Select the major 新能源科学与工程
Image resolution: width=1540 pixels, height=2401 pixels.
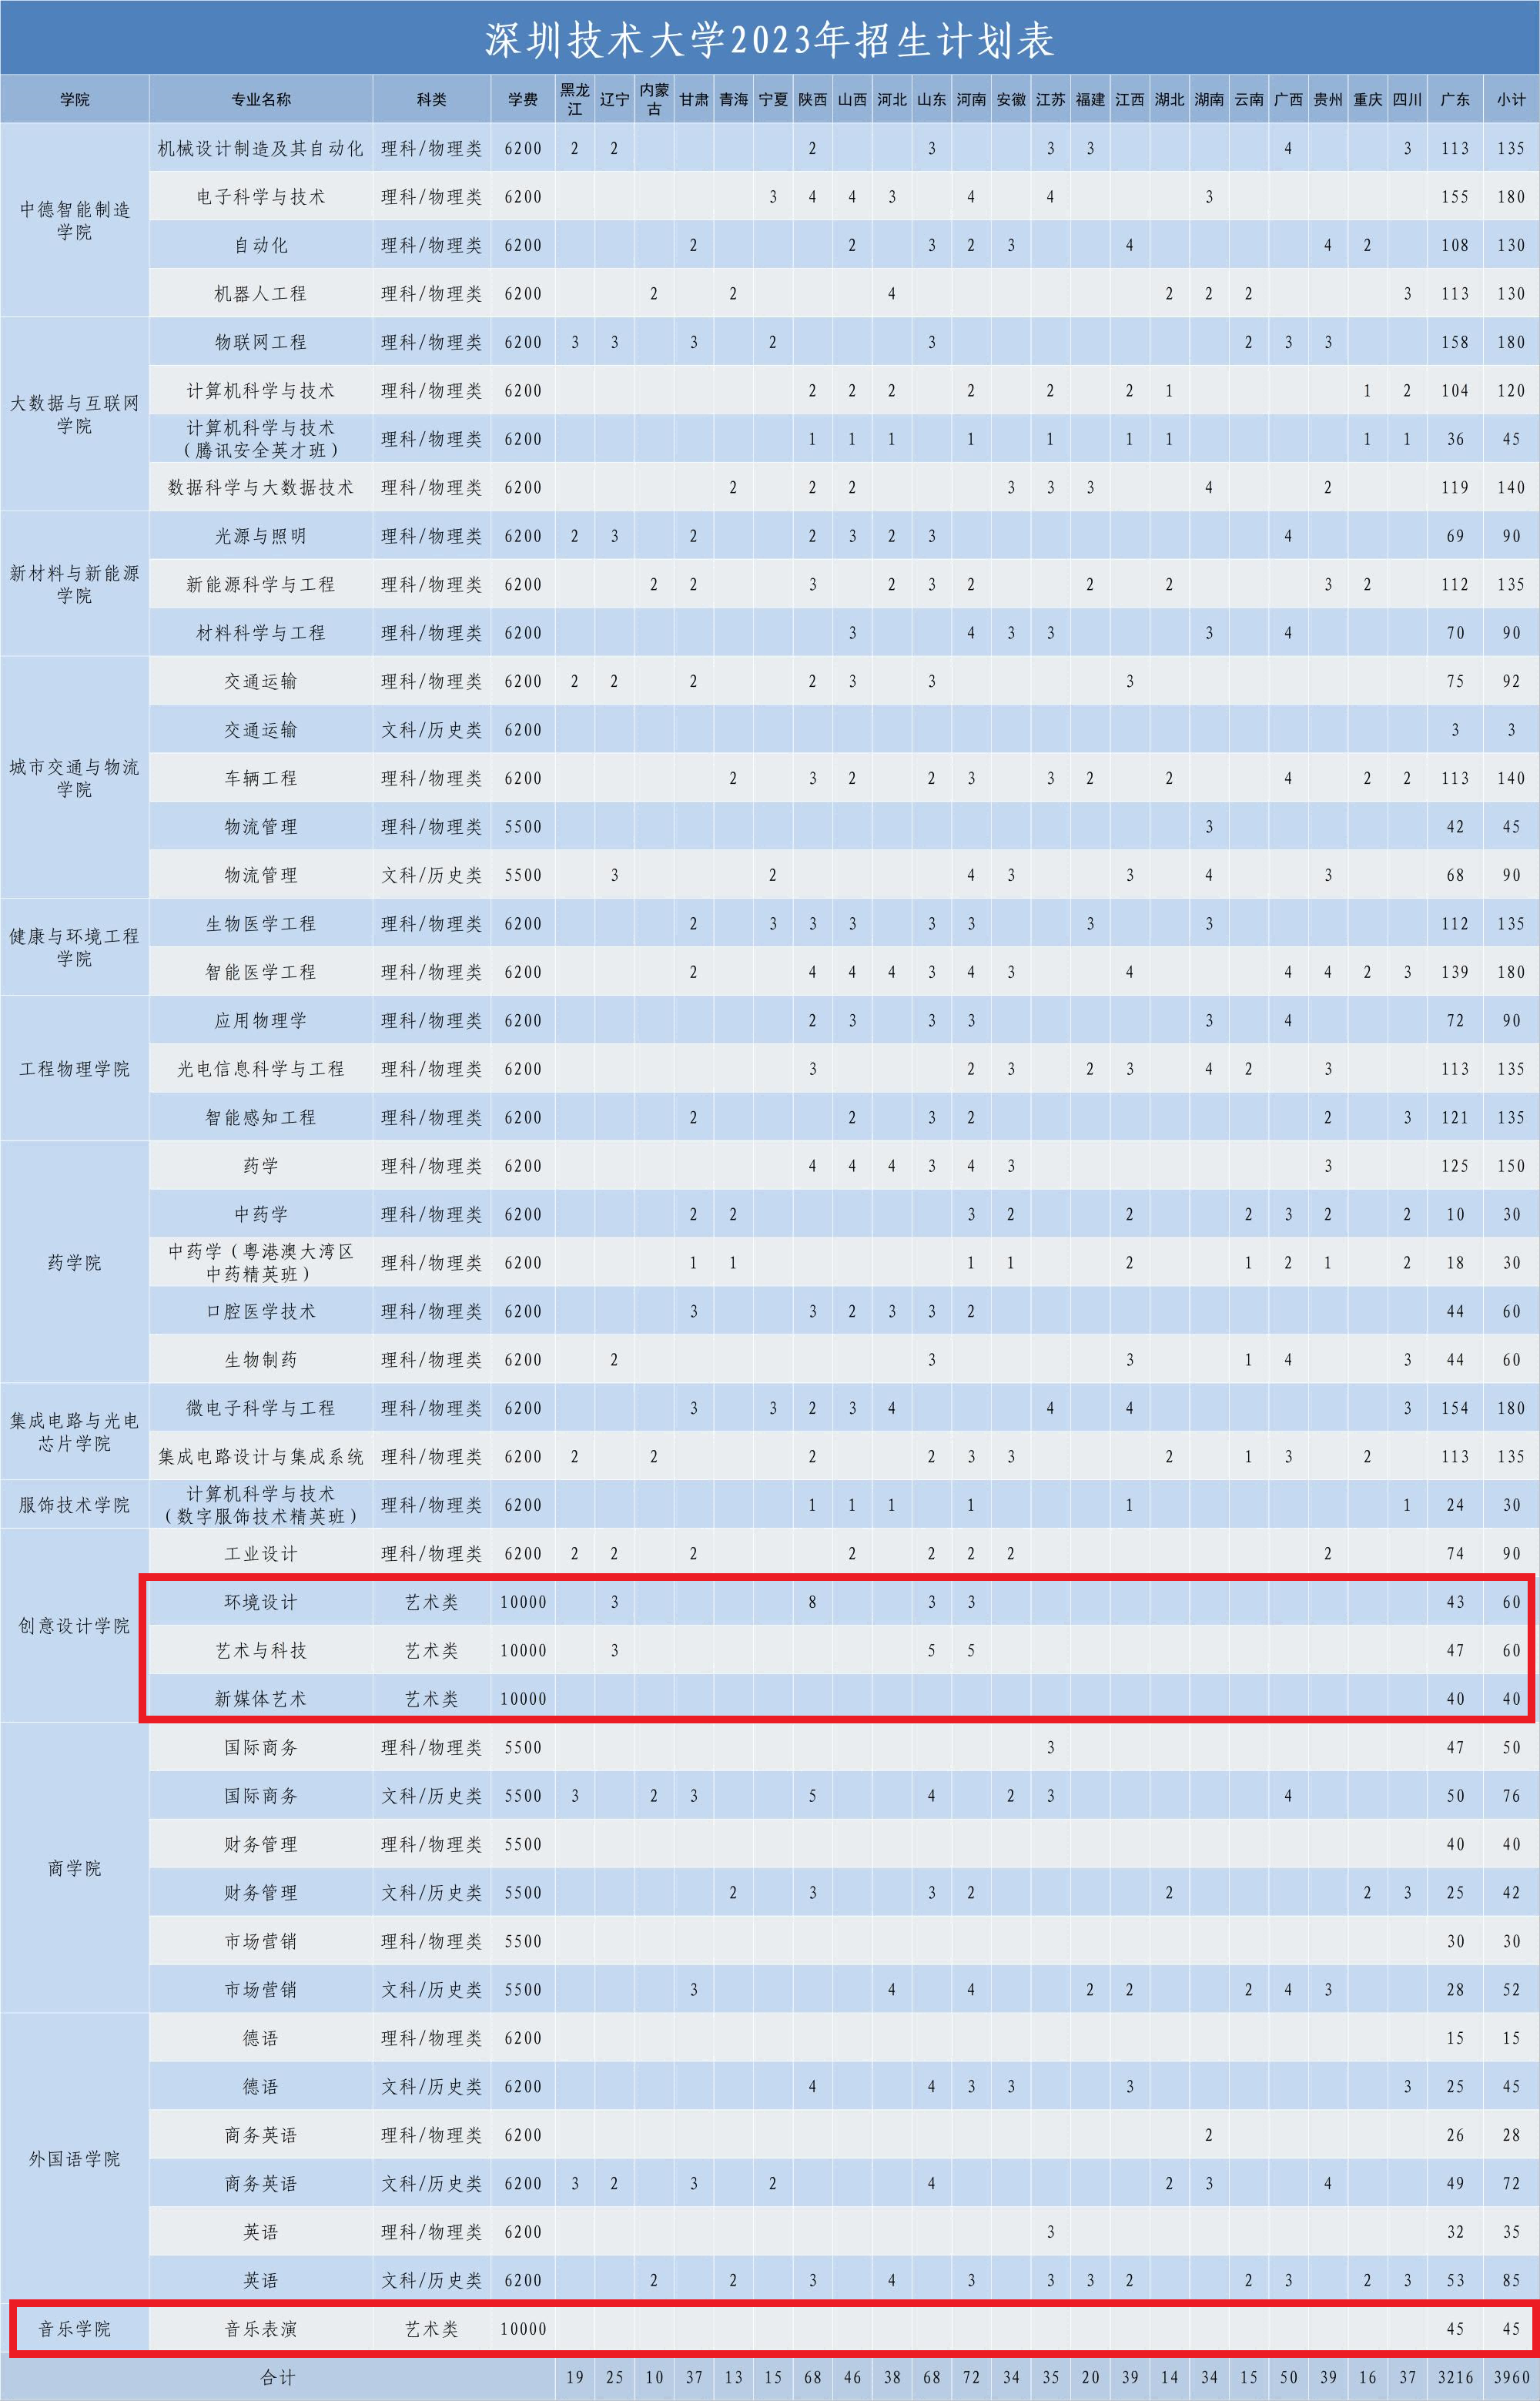click(x=261, y=584)
